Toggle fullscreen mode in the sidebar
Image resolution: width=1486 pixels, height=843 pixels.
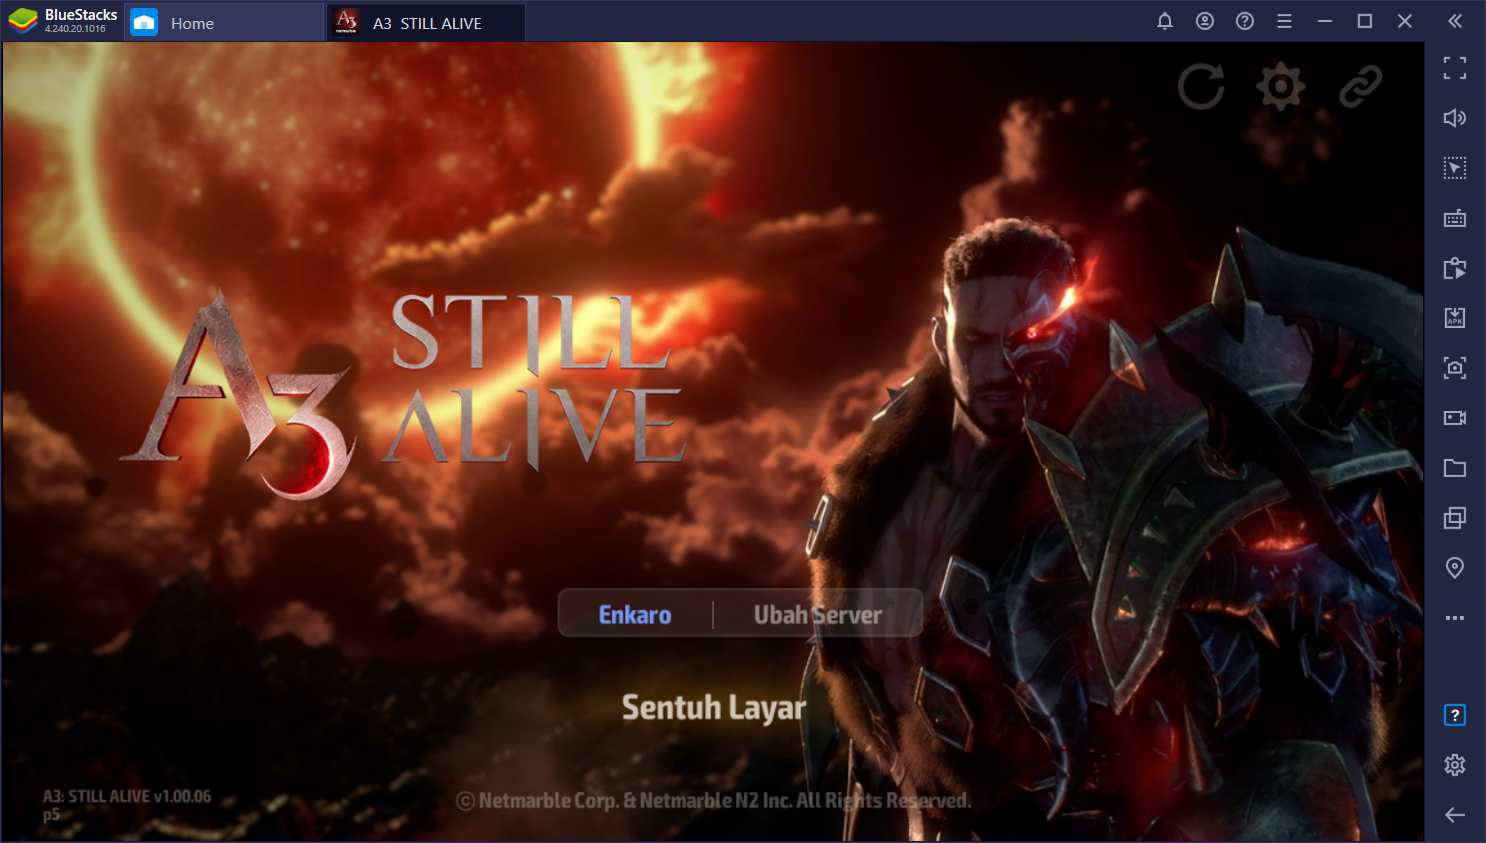coord(1455,68)
